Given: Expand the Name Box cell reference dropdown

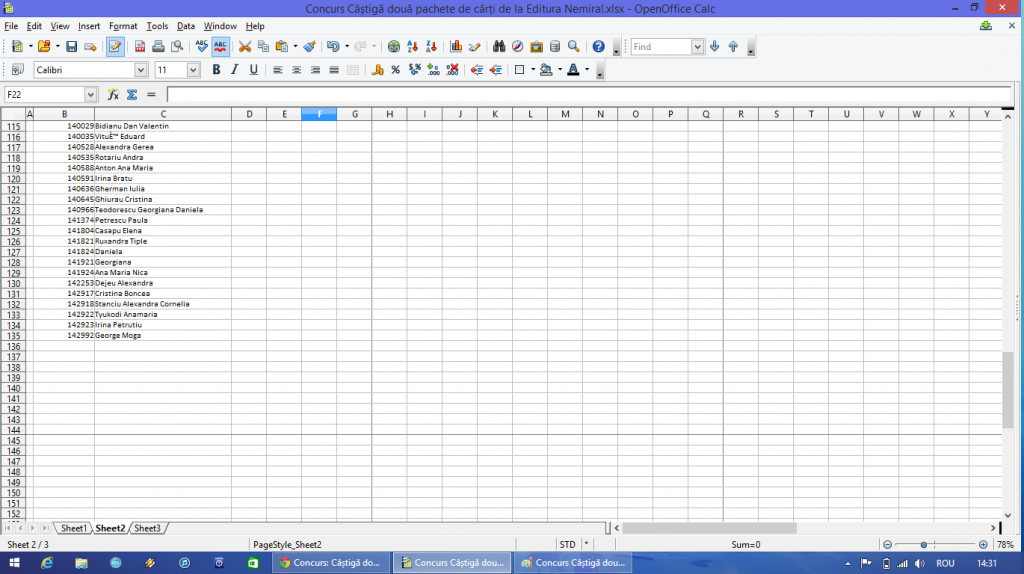Looking at the screenshot, I should 91,94.
